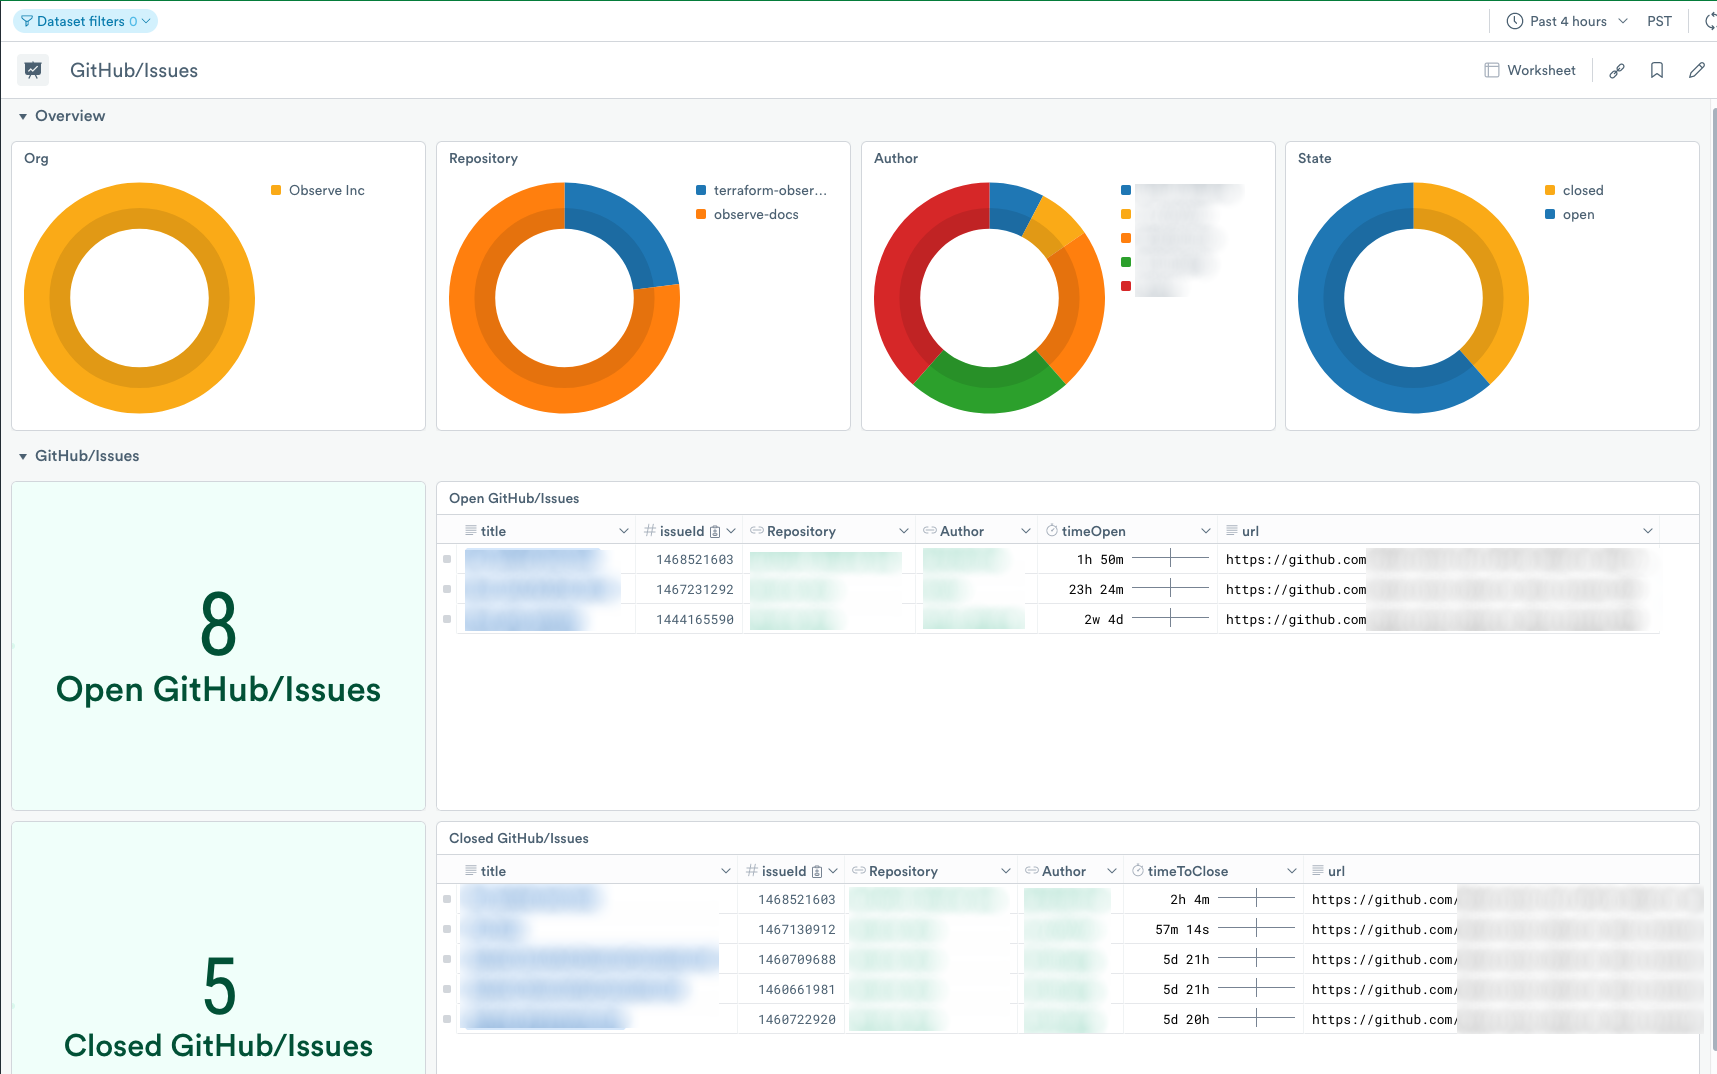1717x1074 pixels.
Task: Click the green Author legend swatch
Action: coord(1126,262)
